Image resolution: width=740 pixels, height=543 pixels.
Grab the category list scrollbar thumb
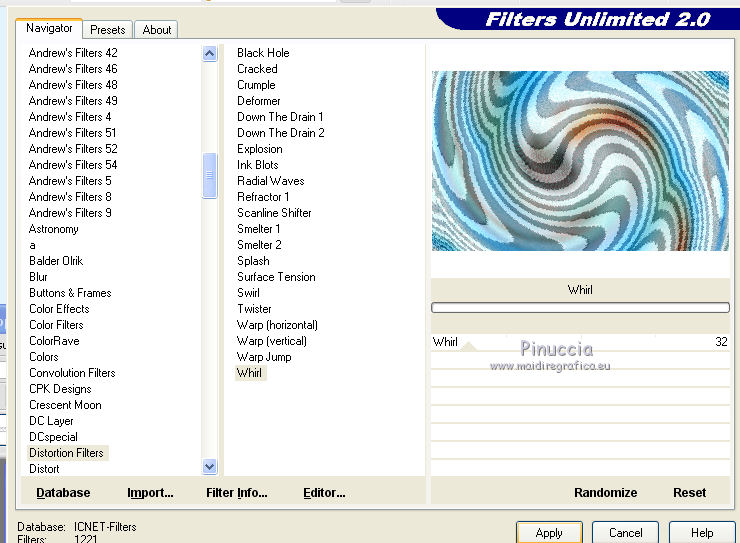[x=210, y=175]
